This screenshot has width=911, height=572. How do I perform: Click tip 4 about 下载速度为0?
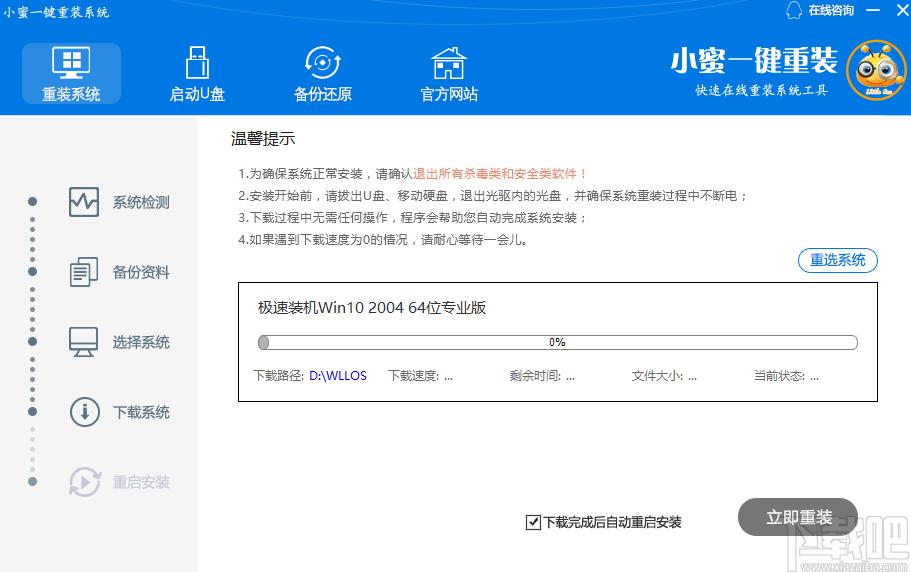(383, 240)
